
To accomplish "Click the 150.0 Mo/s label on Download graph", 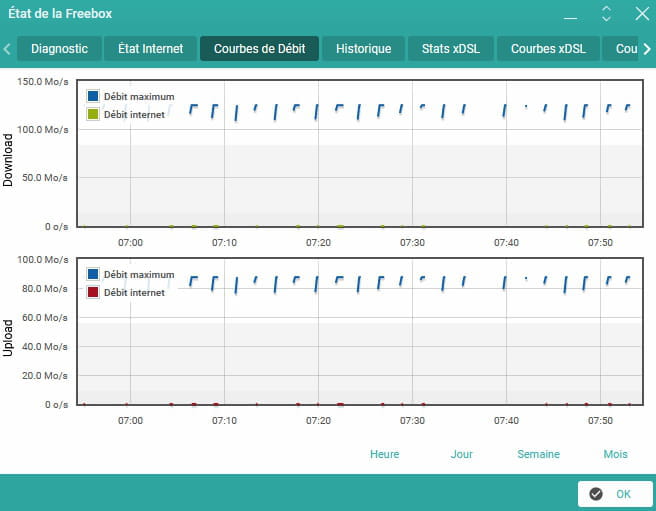I will (x=43, y=82).
